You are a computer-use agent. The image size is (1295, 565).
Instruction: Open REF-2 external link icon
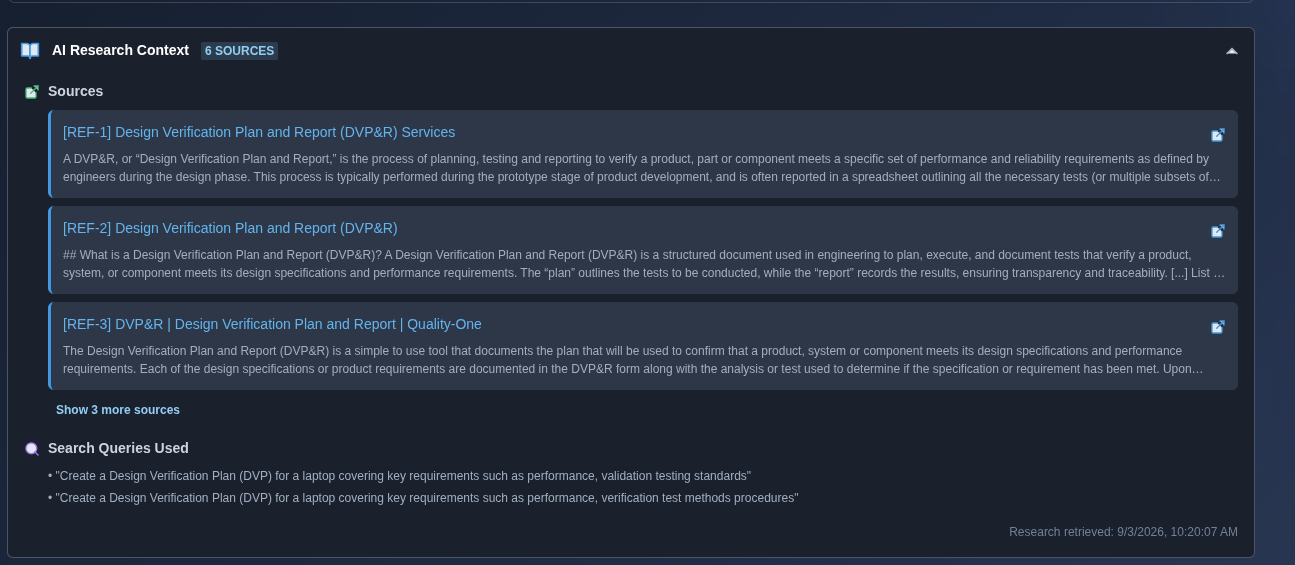pos(1217,231)
